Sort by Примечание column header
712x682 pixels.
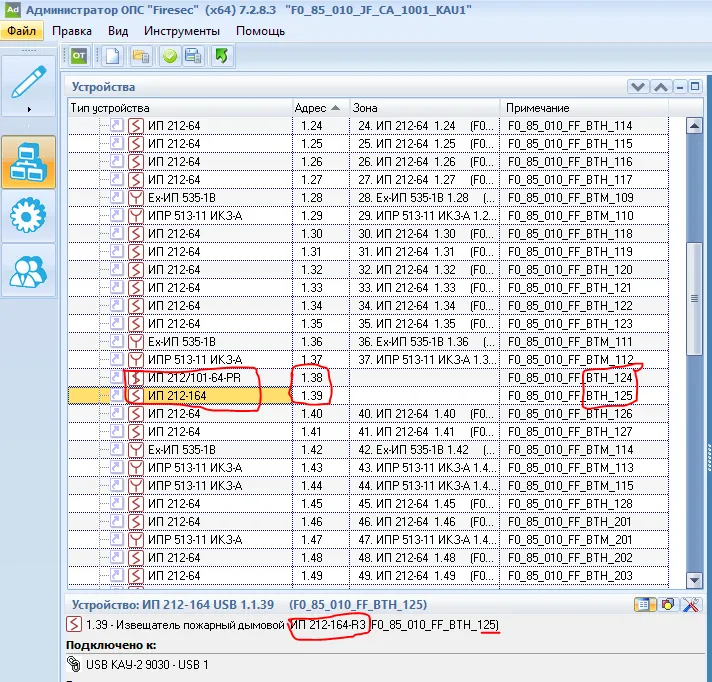click(584, 108)
